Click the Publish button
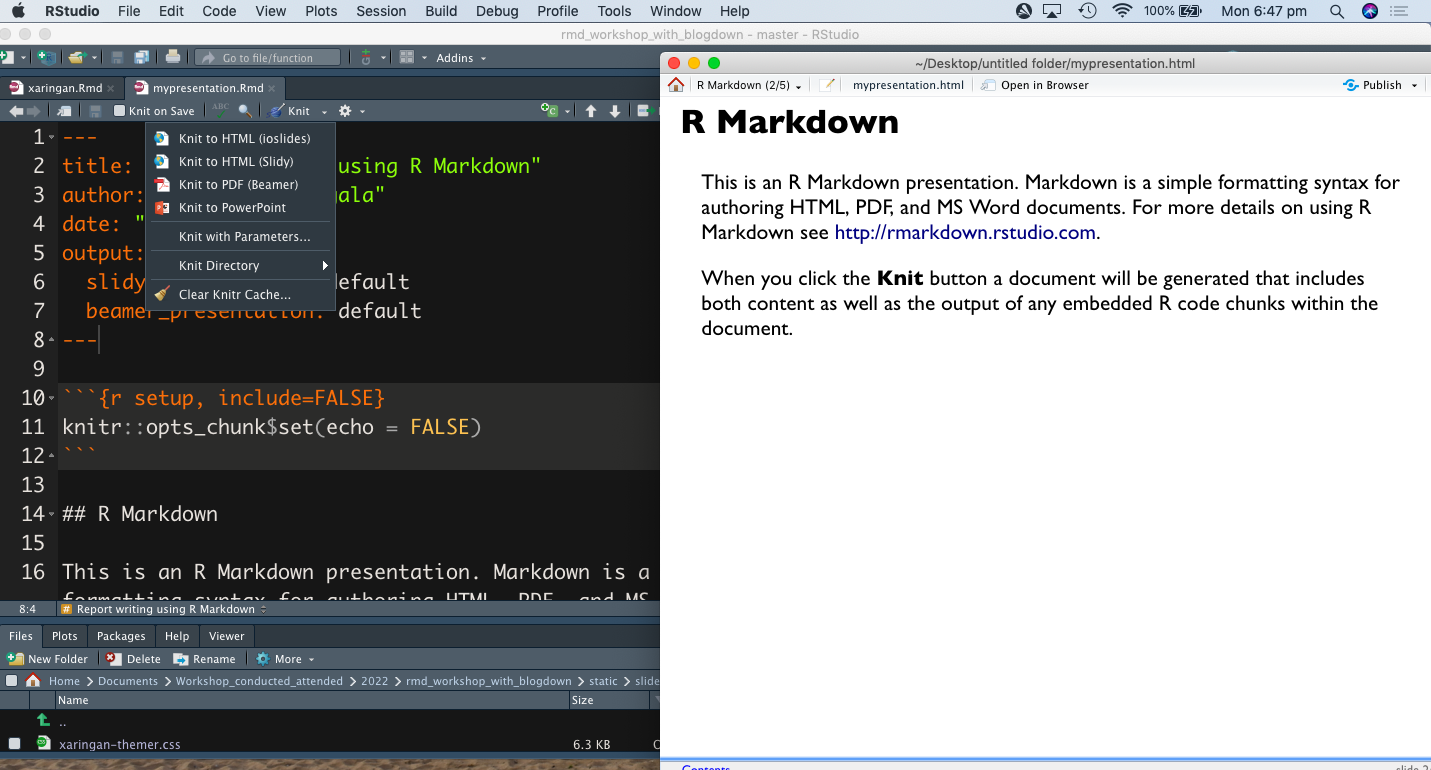 [1372, 85]
